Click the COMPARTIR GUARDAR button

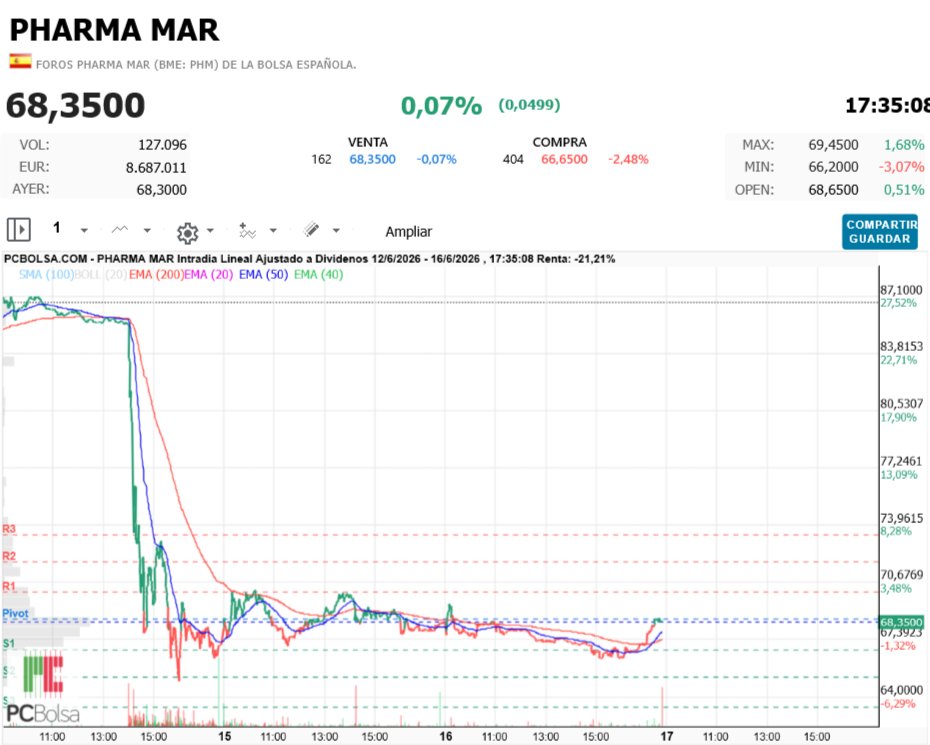coord(880,231)
